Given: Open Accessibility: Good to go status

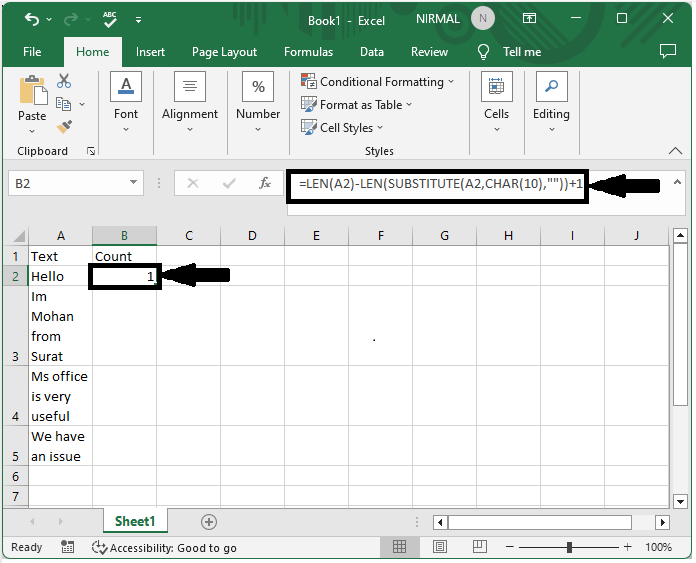Looking at the screenshot, I should tap(164, 547).
